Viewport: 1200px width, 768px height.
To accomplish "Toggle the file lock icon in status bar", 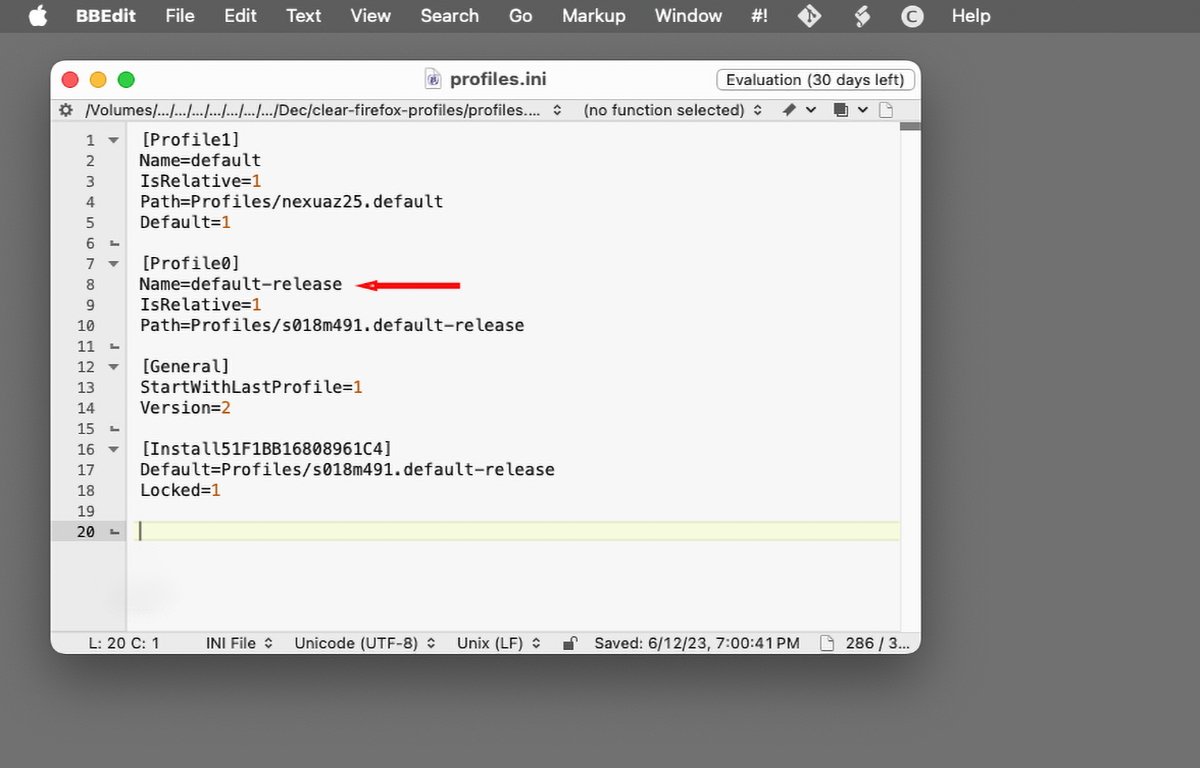I will click(x=569, y=644).
